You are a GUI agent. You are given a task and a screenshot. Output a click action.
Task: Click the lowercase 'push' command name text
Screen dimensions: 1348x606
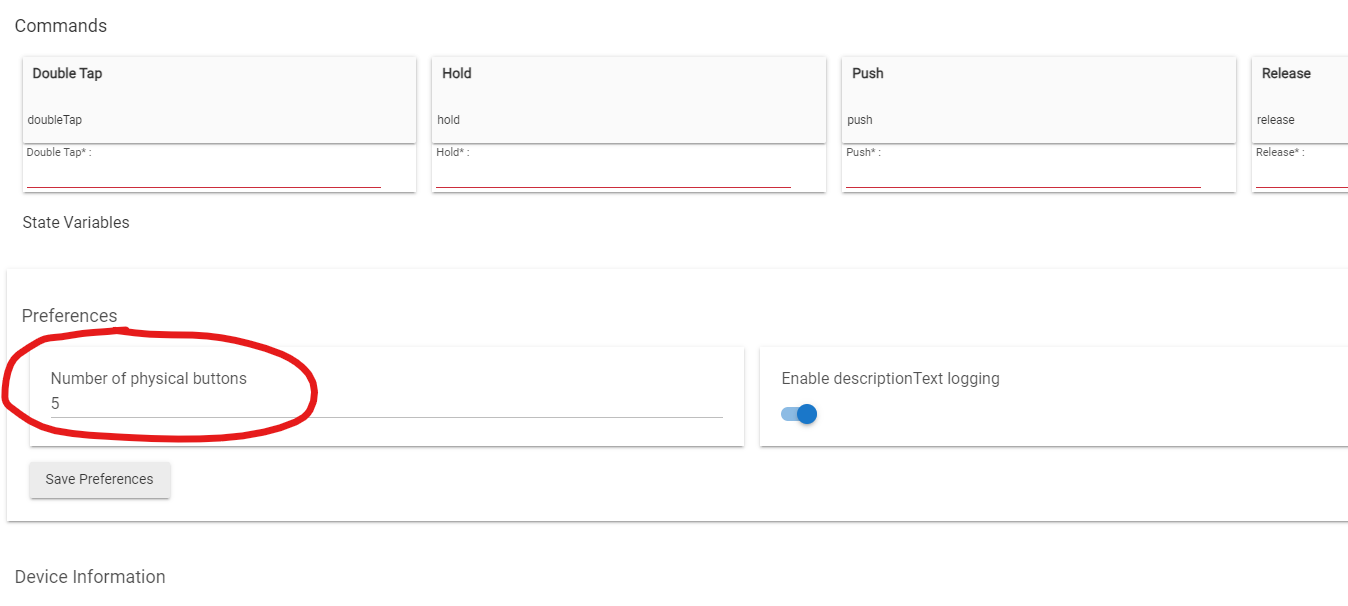coord(860,120)
